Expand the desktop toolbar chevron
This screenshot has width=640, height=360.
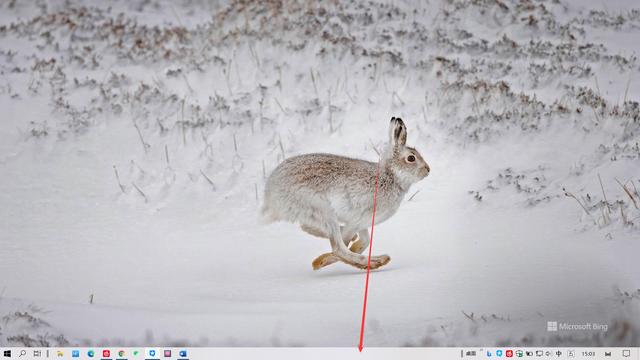(482, 350)
